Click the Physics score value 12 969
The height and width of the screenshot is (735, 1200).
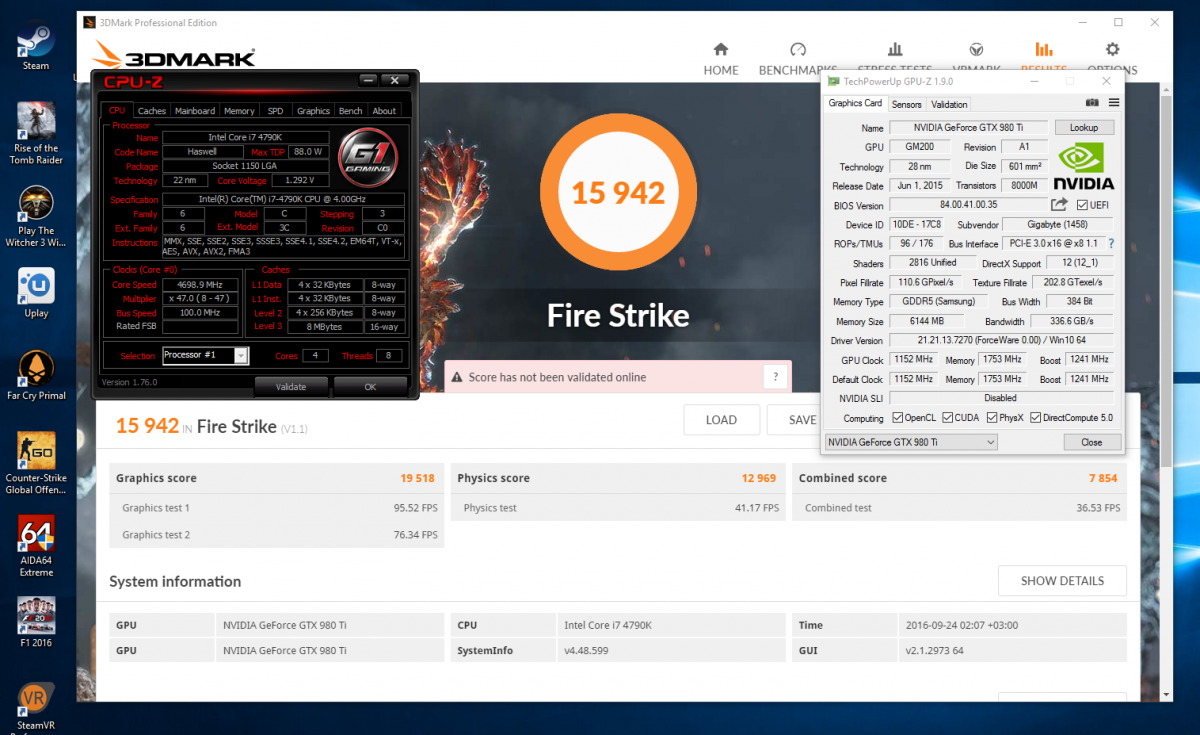pyautogui.click(x=758, y=478)
